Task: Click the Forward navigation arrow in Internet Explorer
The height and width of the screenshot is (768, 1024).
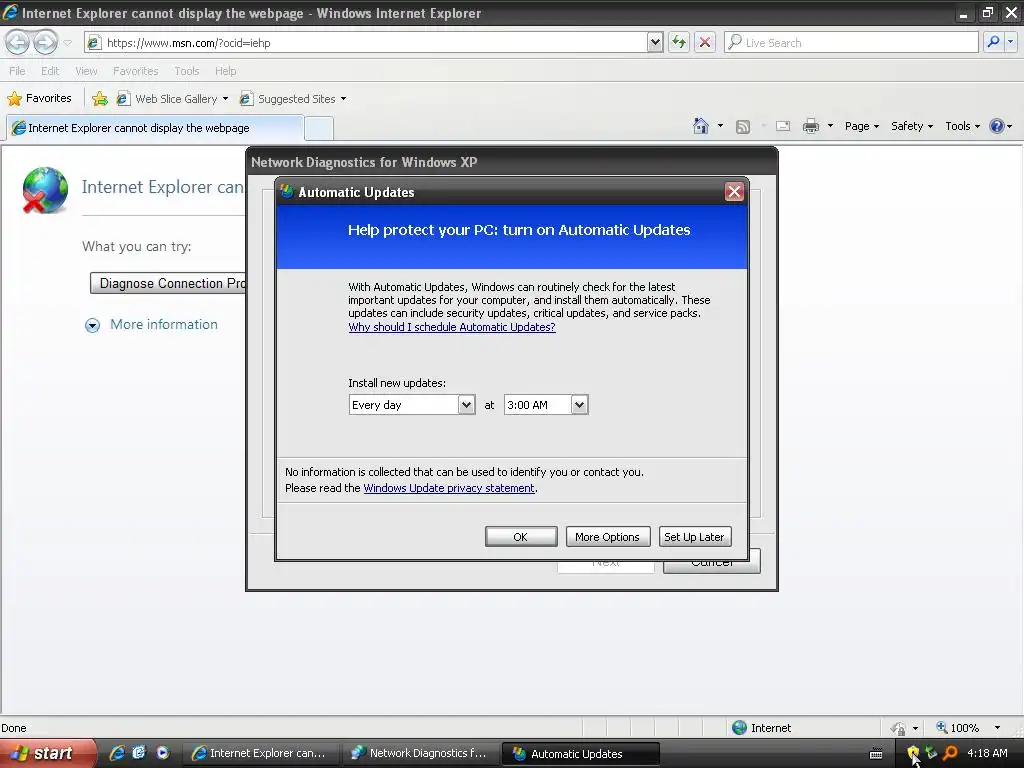Action: click(45, 42)
